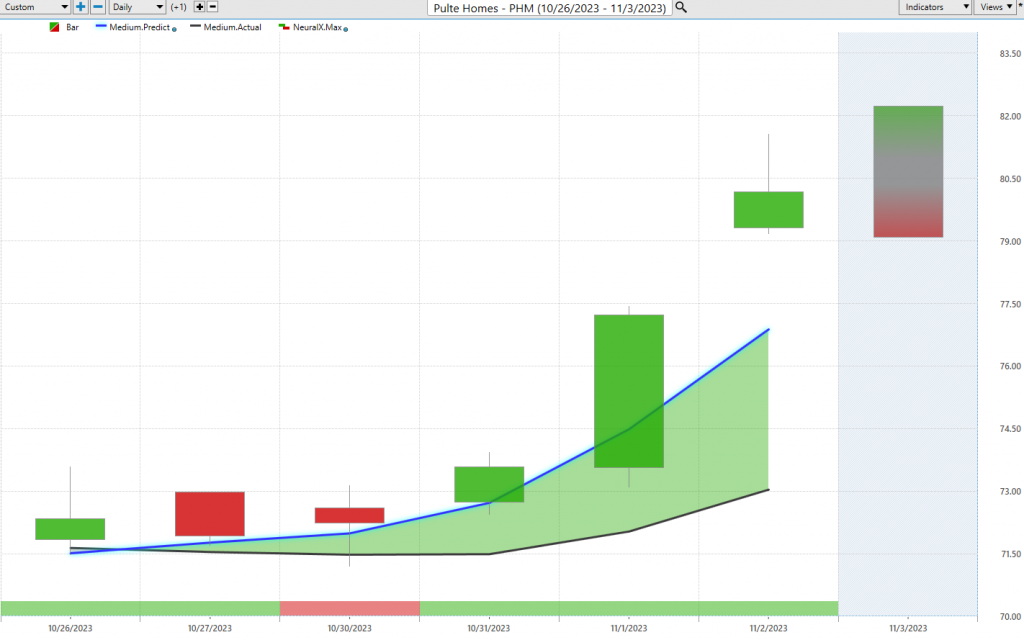Click the Medium.Predict legend label
The height and width of the screenshot is (640, 1024).
(x=140, y=27)
